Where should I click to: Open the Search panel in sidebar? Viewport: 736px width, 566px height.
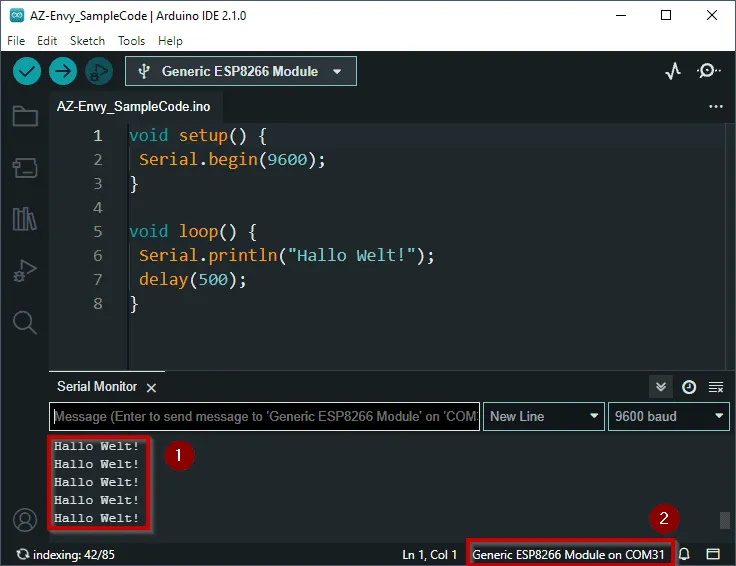pos(25,322)
